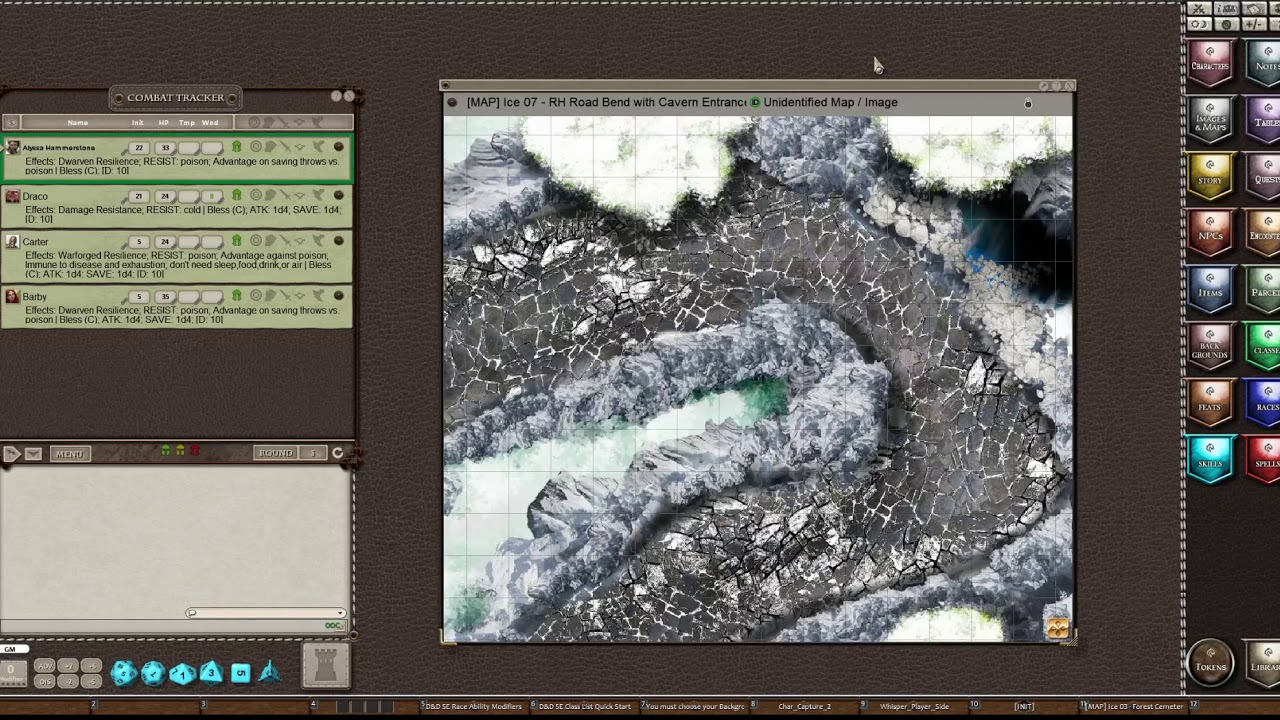This screenshot has height=720, width=1280.
Task: Click the combat tracker icon in the top toolbar
Action: (x=1199, y=8)
